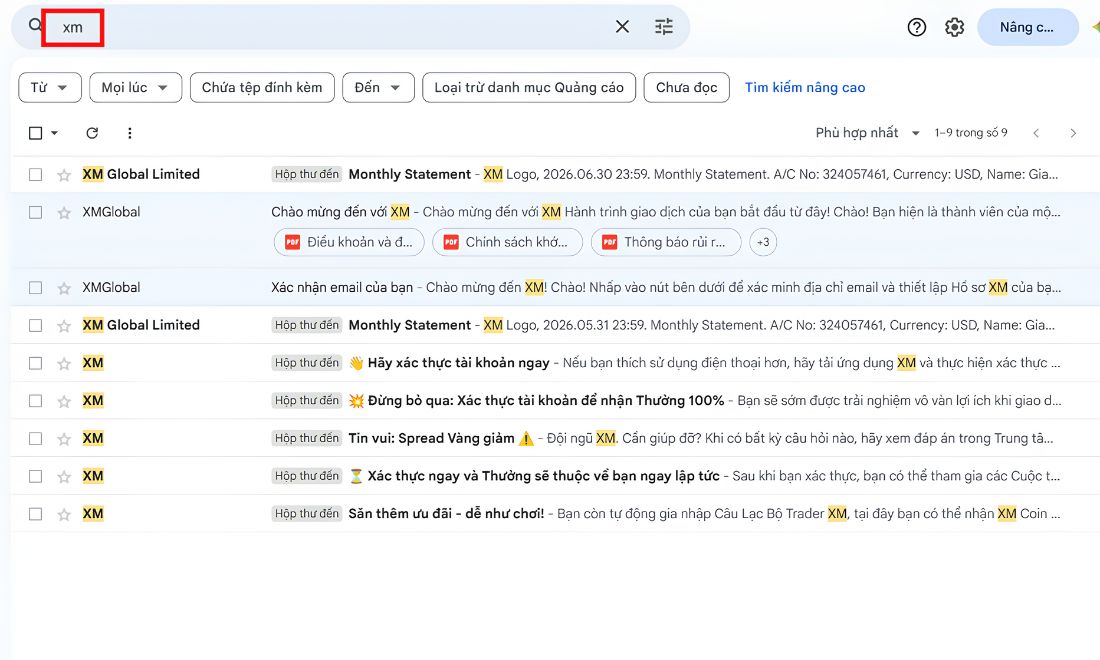
Task: Select checkbox for Monthly Statement 2026.06.30 email
Action: [36, 175]
